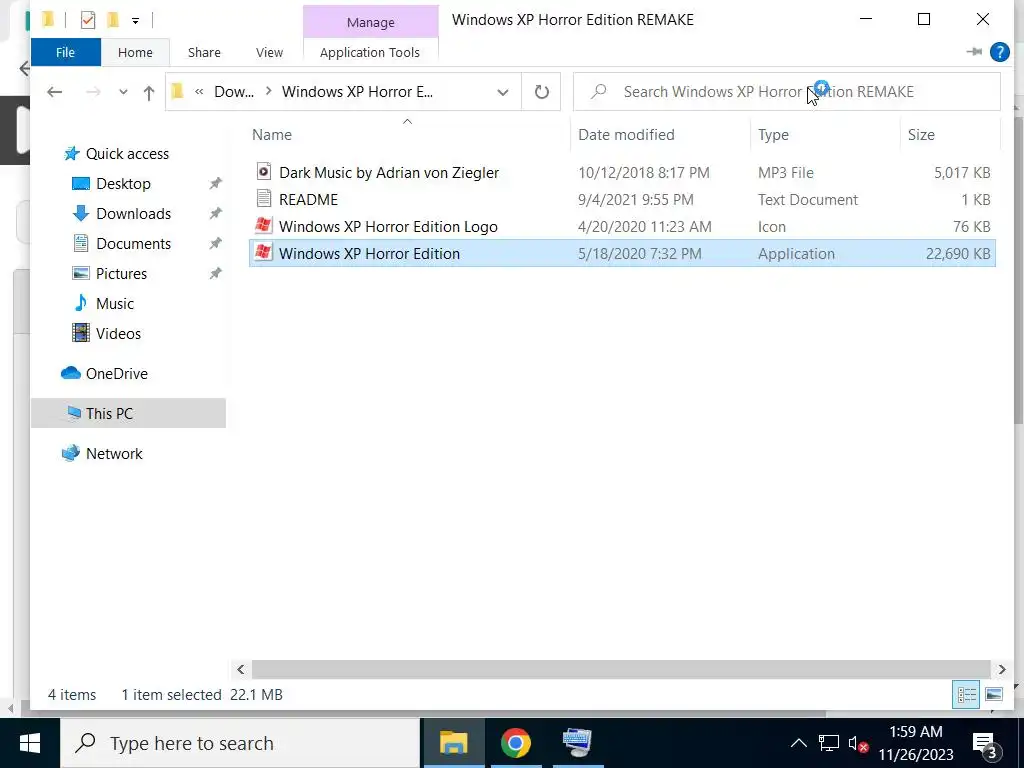Click the Properties icon in quick access toolbar
Image resolution: width=1024 pixels, height=768 pixels.
point(88,20)
